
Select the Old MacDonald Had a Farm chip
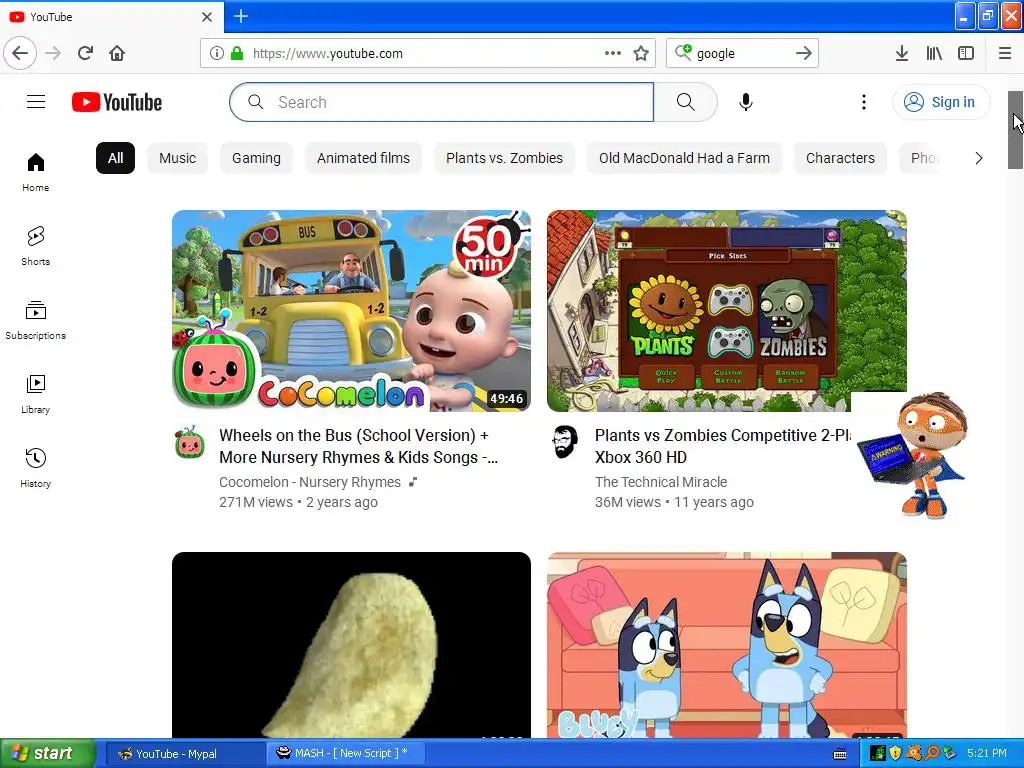click(x=684, y=158)
